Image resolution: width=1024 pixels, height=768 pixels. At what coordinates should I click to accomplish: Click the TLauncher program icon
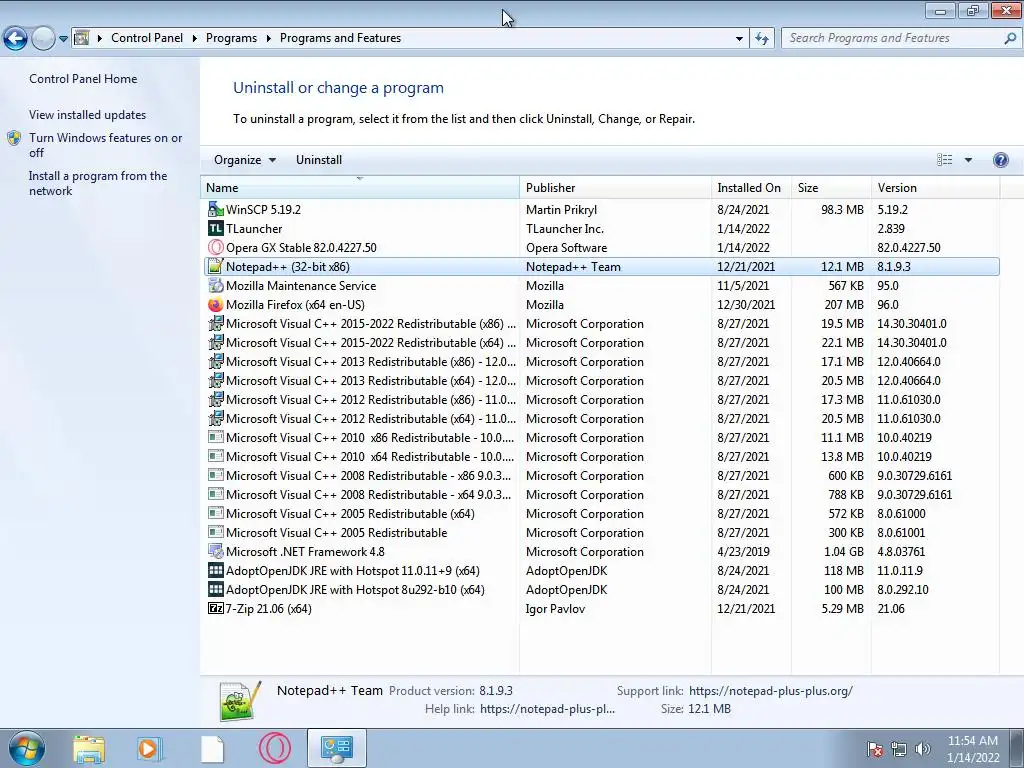click(216, 229)
